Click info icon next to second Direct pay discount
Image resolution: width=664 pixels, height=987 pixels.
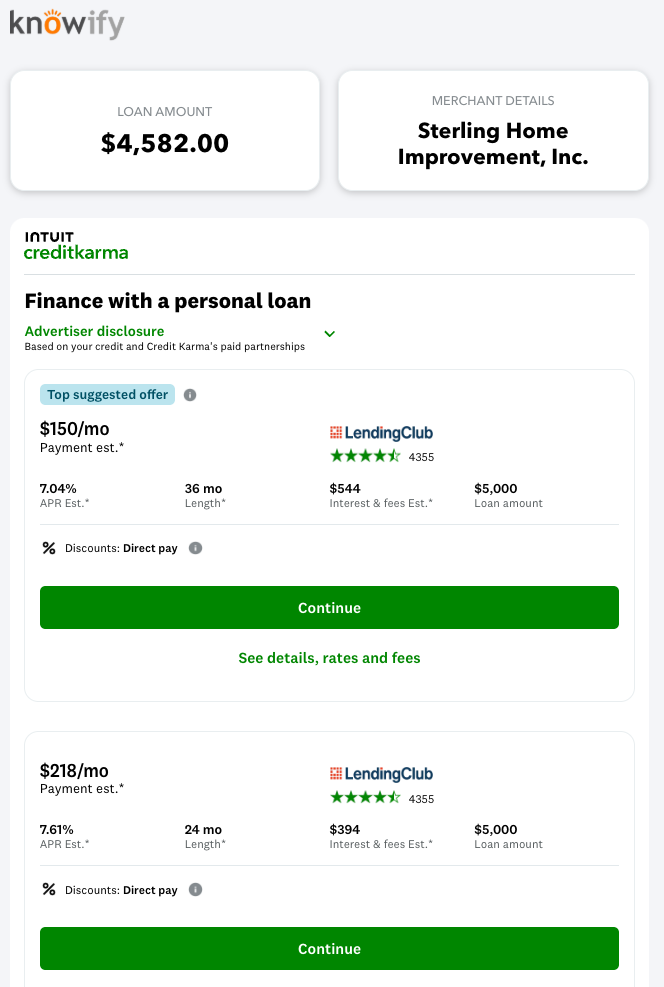[196, 889]
